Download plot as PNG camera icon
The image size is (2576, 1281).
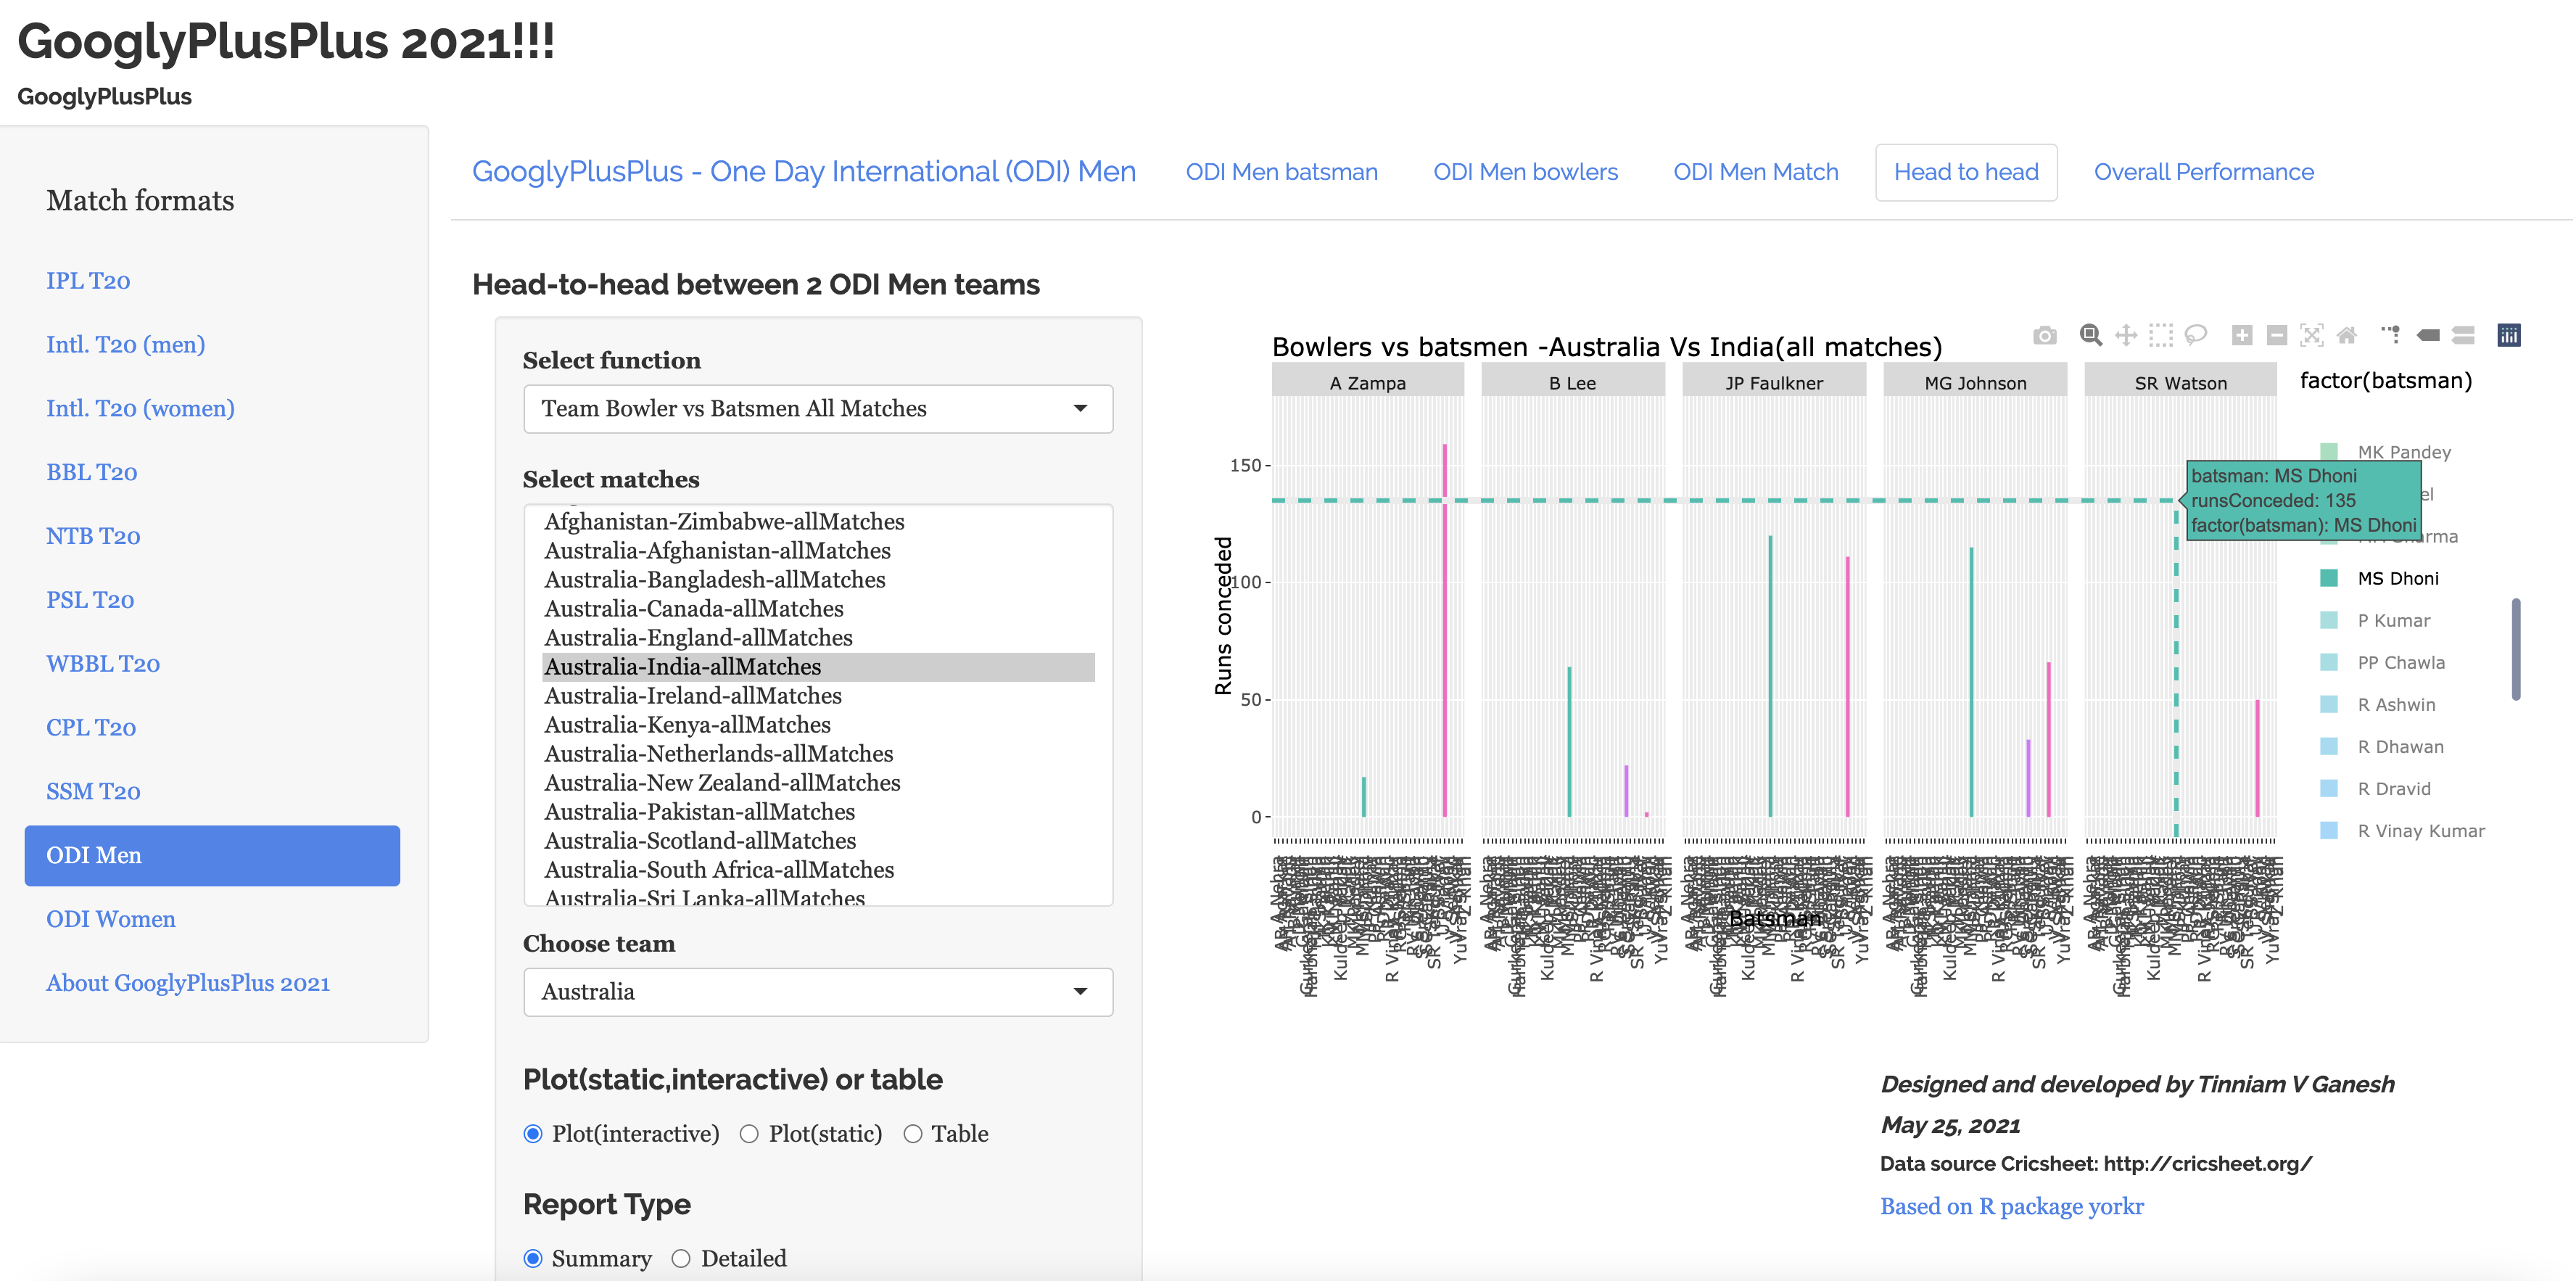[x=2044, y=335]
